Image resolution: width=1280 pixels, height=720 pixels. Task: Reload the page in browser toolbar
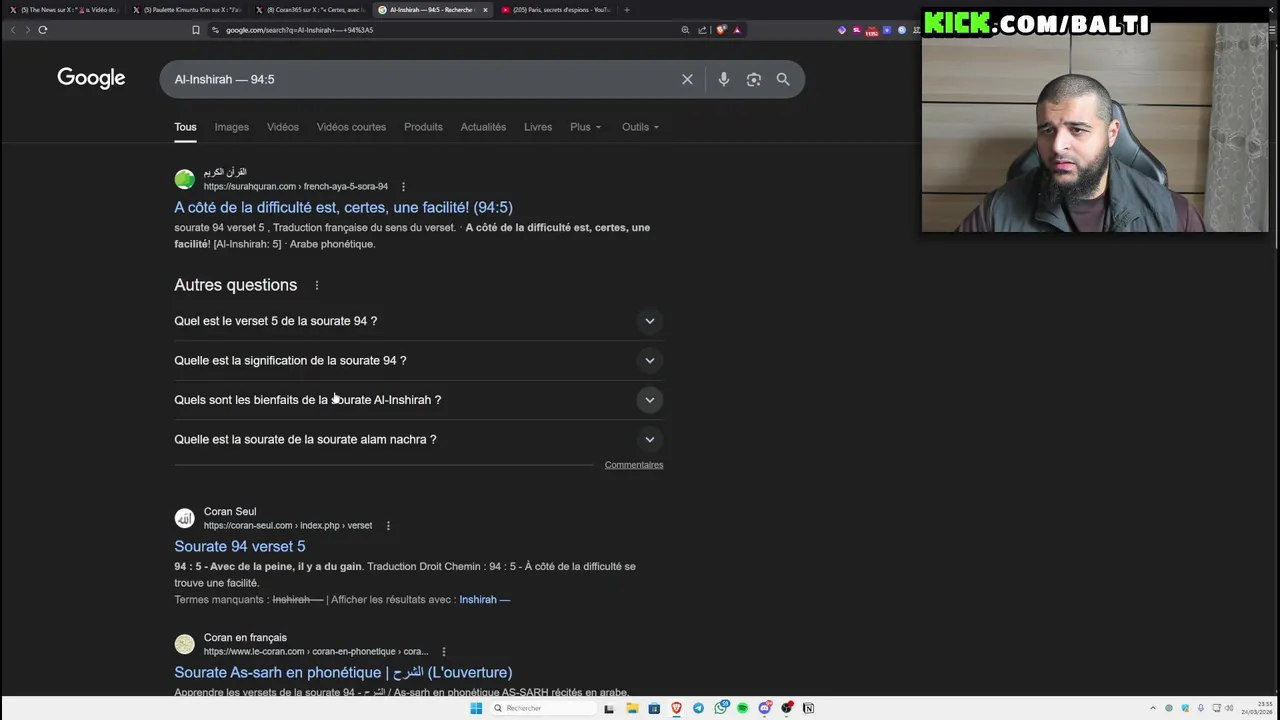click(43, 30)
